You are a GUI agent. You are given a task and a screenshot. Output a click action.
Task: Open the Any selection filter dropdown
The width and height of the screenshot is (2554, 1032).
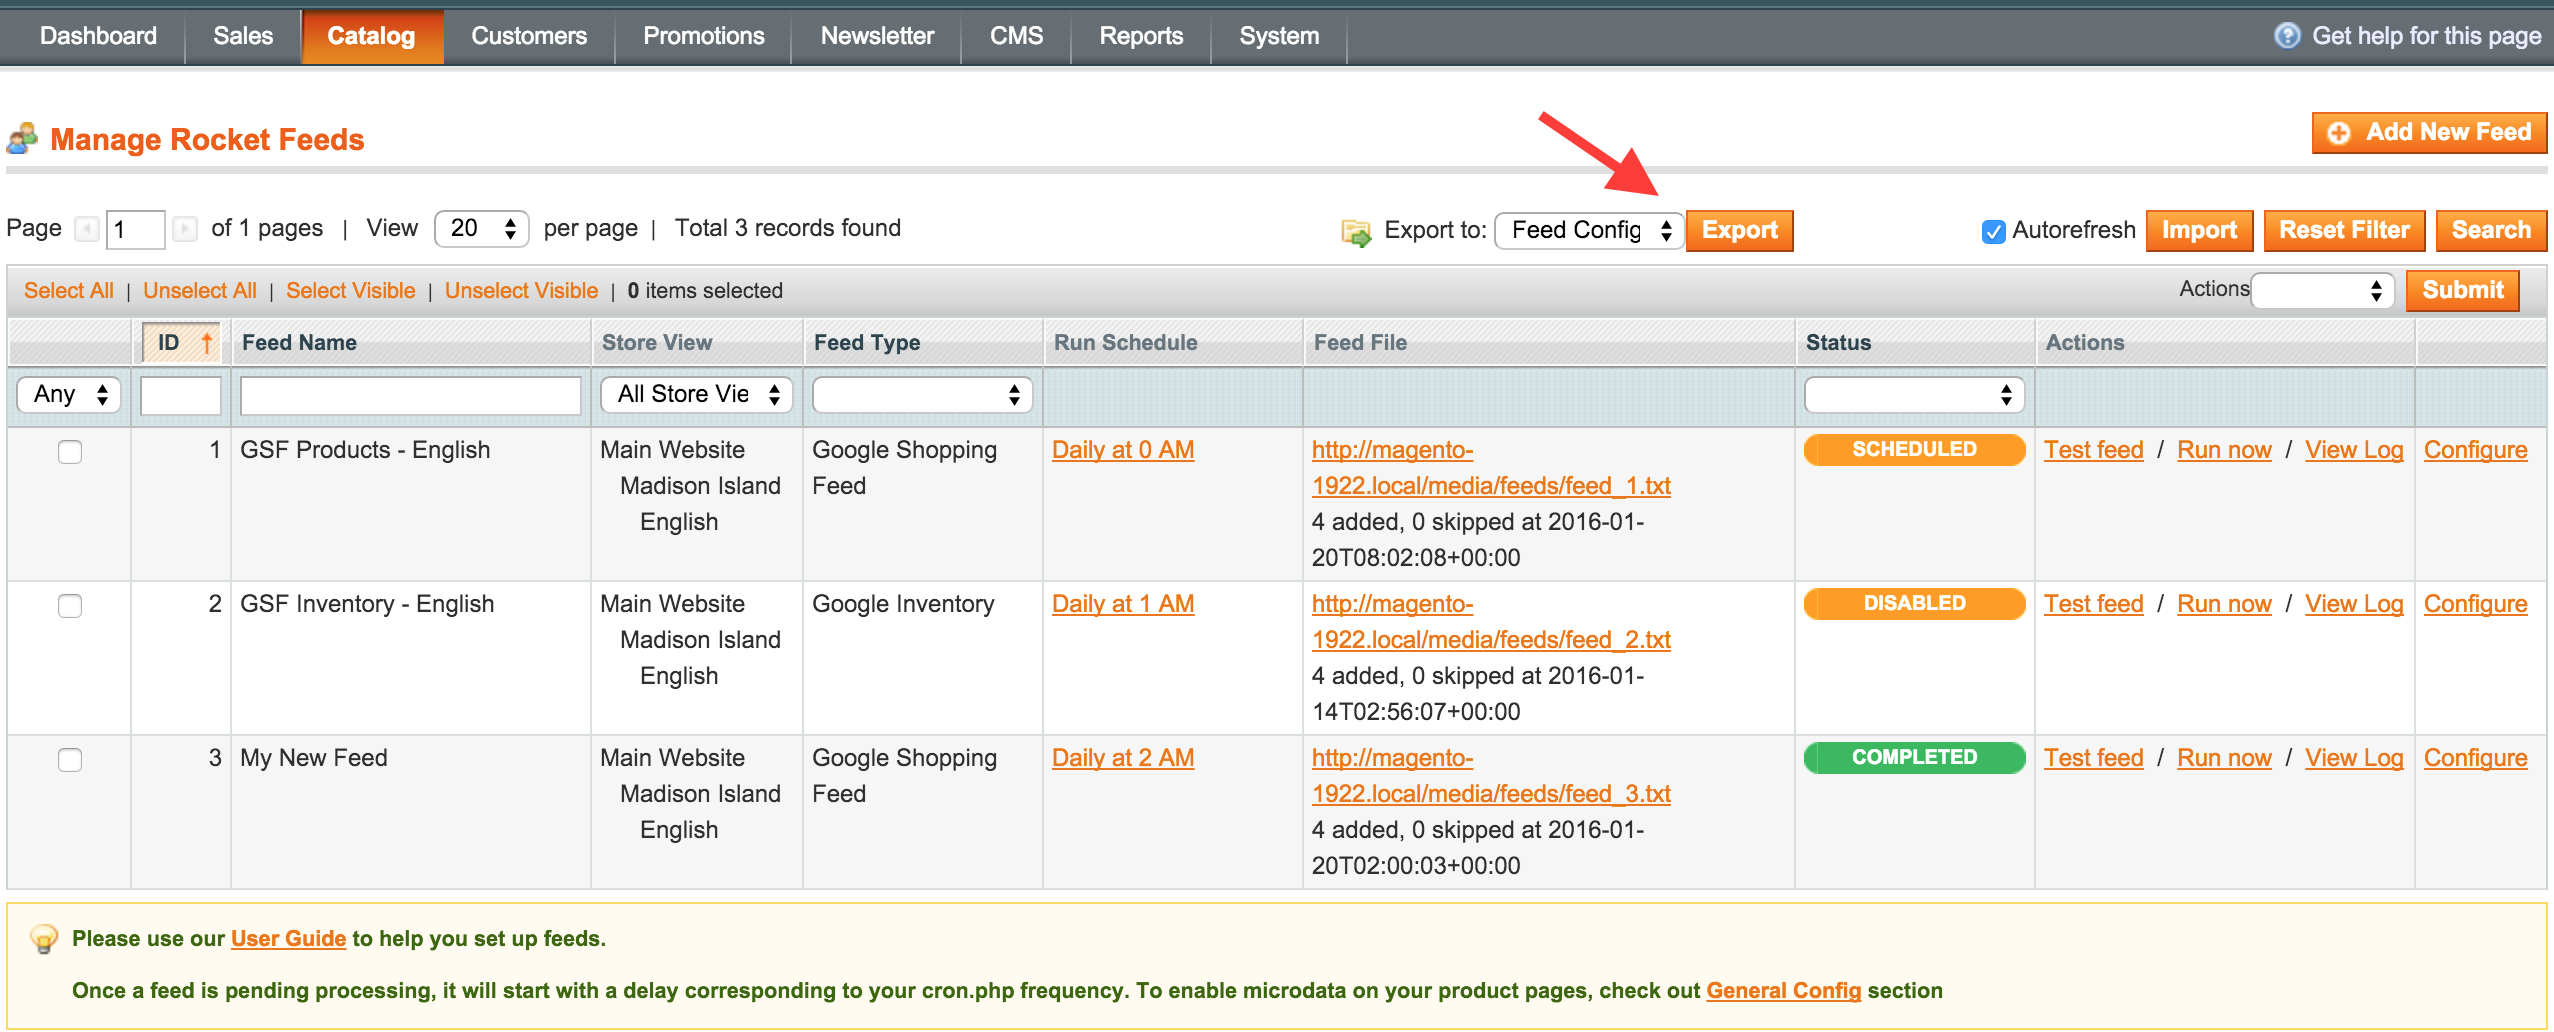coord(69,395)
